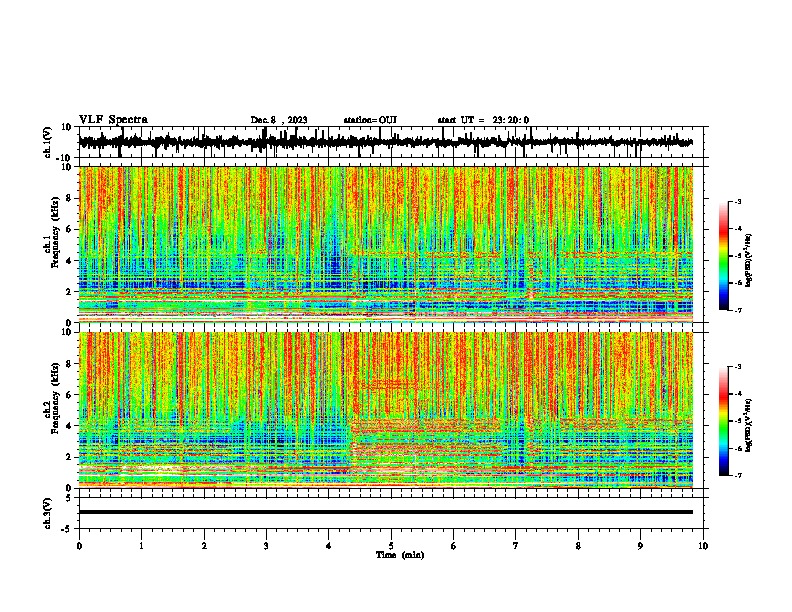Viewport: 792px width, 612px height.
Task: Click the '-7' label on ch.2 colorbar
Action: click(738, 475)
